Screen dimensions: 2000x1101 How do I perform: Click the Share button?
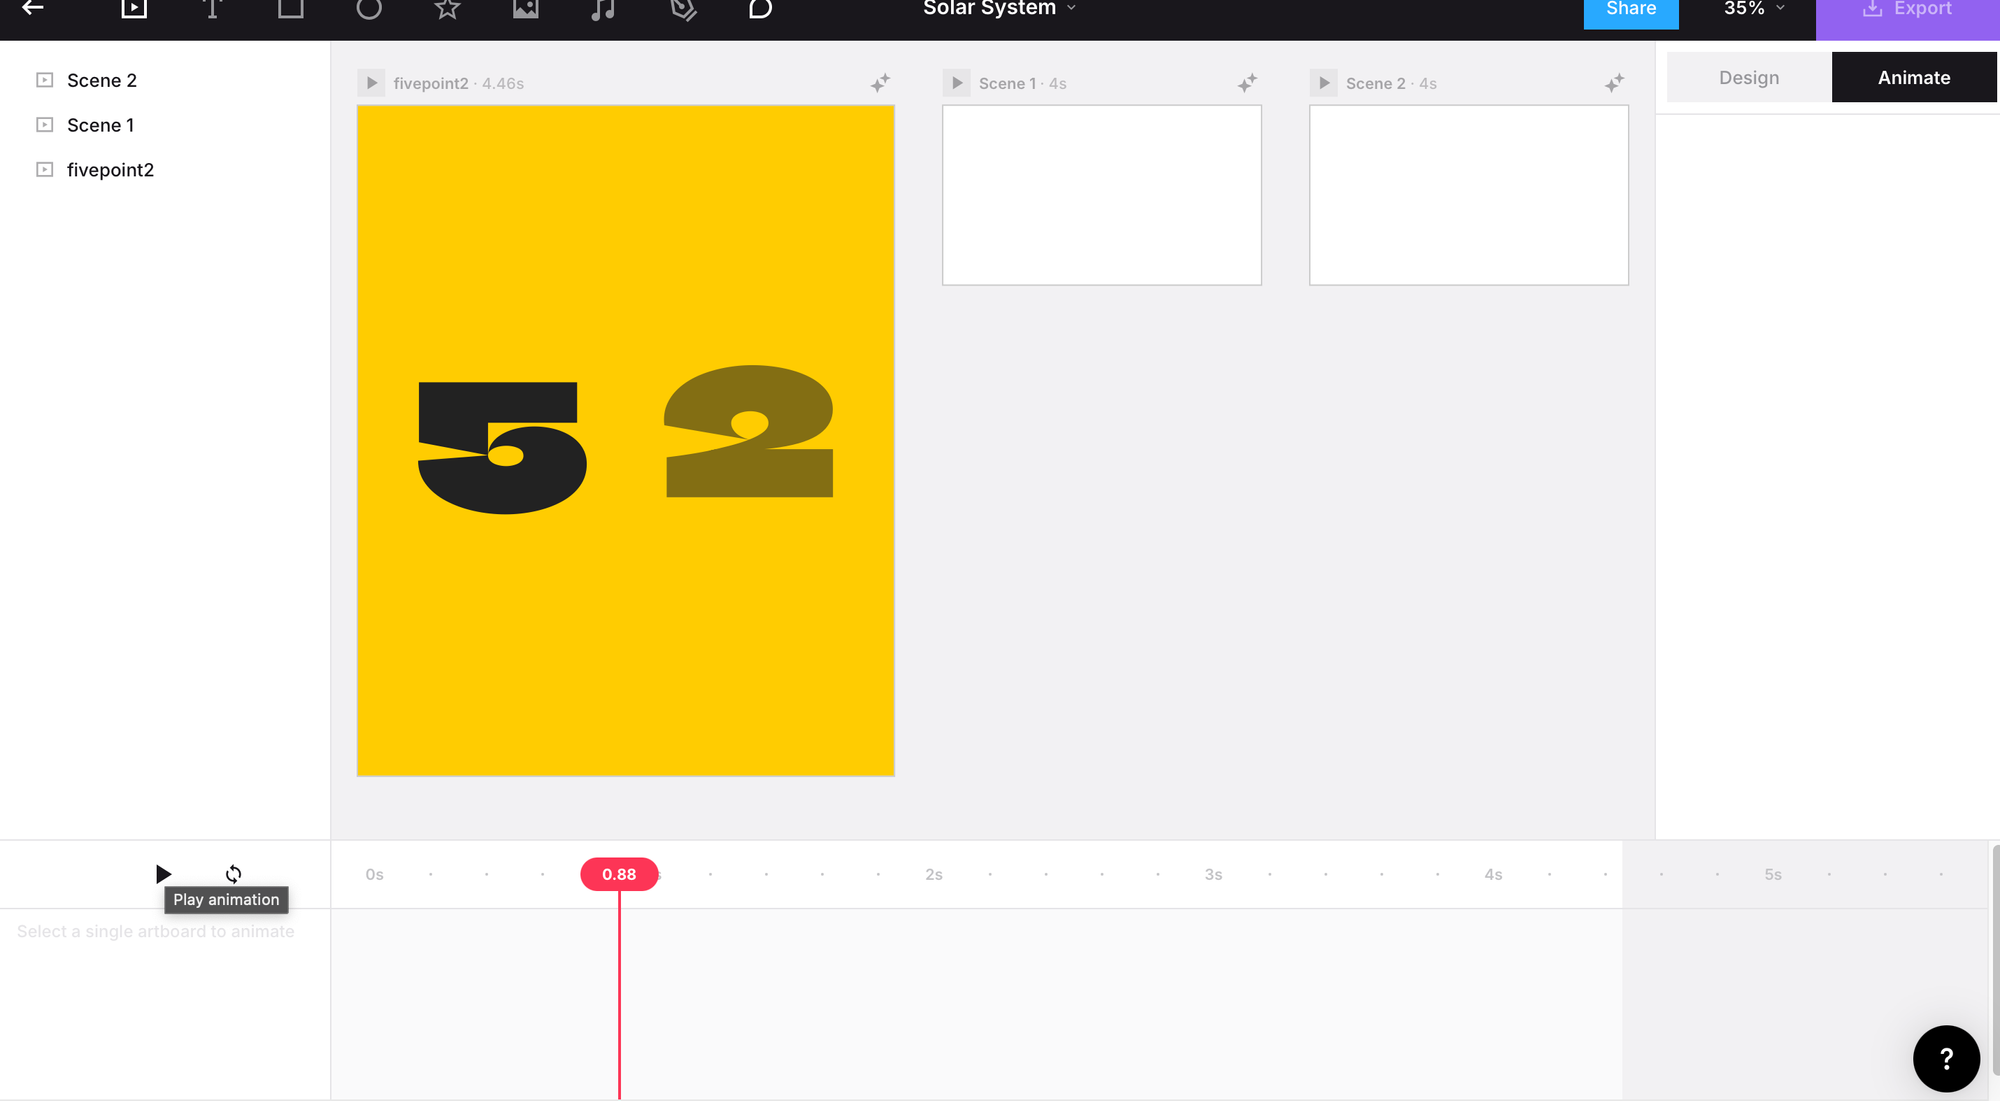pyautogui.click(x=1630, y=10)
